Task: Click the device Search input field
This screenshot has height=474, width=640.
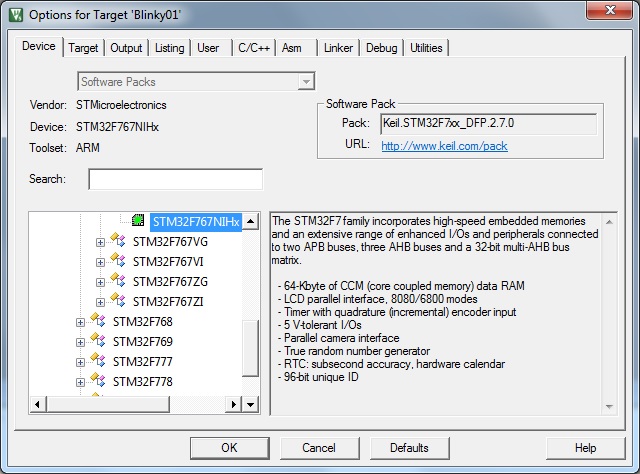Action: pos(176,179)
